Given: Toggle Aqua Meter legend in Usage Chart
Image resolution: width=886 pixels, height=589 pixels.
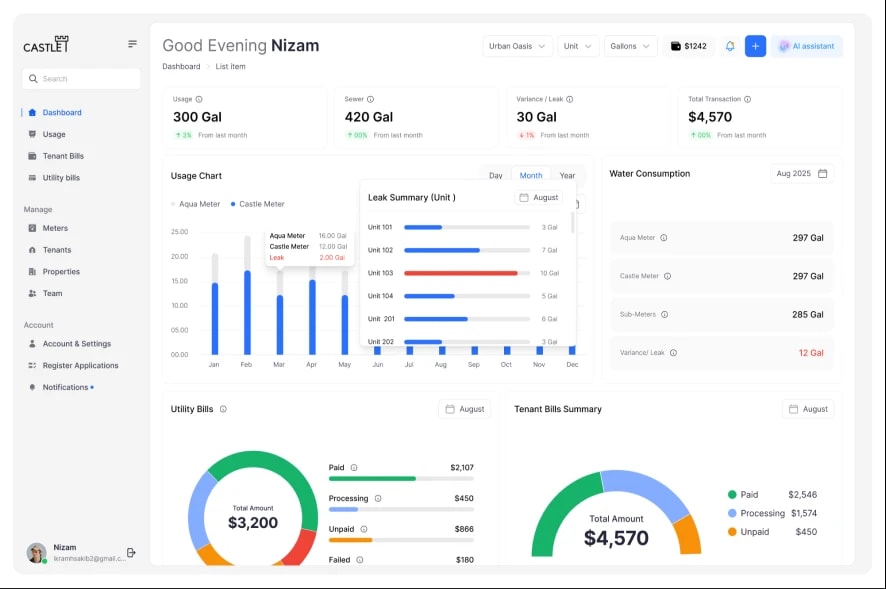Looking at the screenshot, I should click(196, 204).
